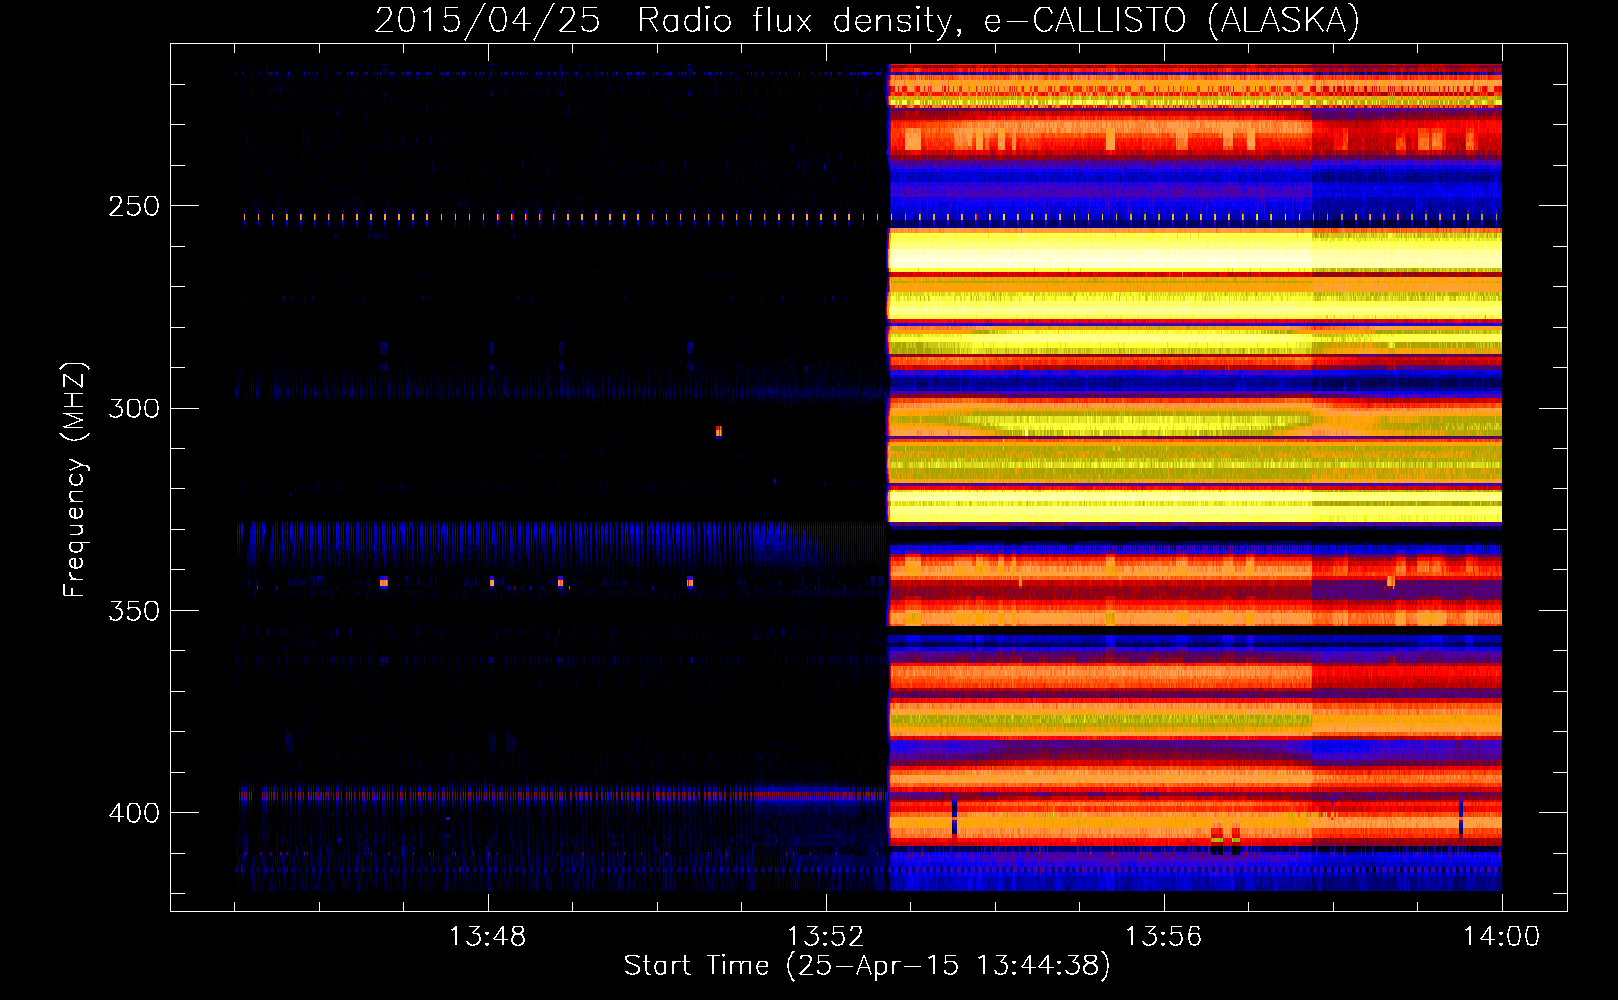Click the wide blue band directly above 250 MHz
Viewport: 1618px width, 1000px height.
tap(1195, 185)
